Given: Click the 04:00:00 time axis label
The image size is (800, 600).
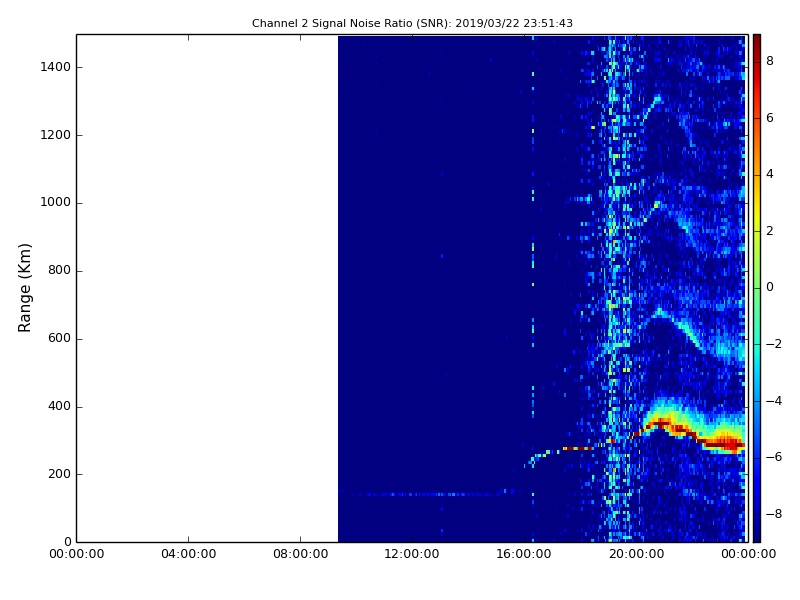Looking at the screenshot, I should point(188,554).
